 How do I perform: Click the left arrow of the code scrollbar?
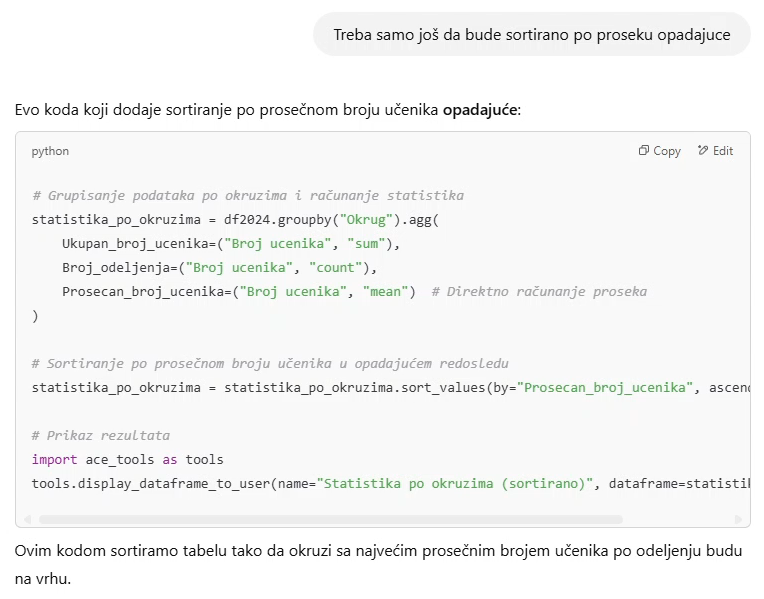click(x=27, y=520)
